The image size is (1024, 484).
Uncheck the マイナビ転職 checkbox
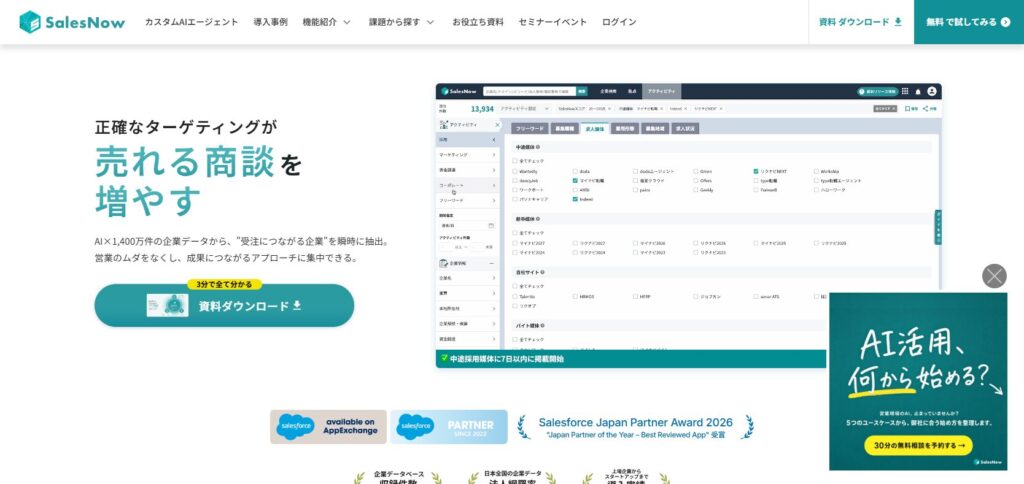(x=575, y=180)
